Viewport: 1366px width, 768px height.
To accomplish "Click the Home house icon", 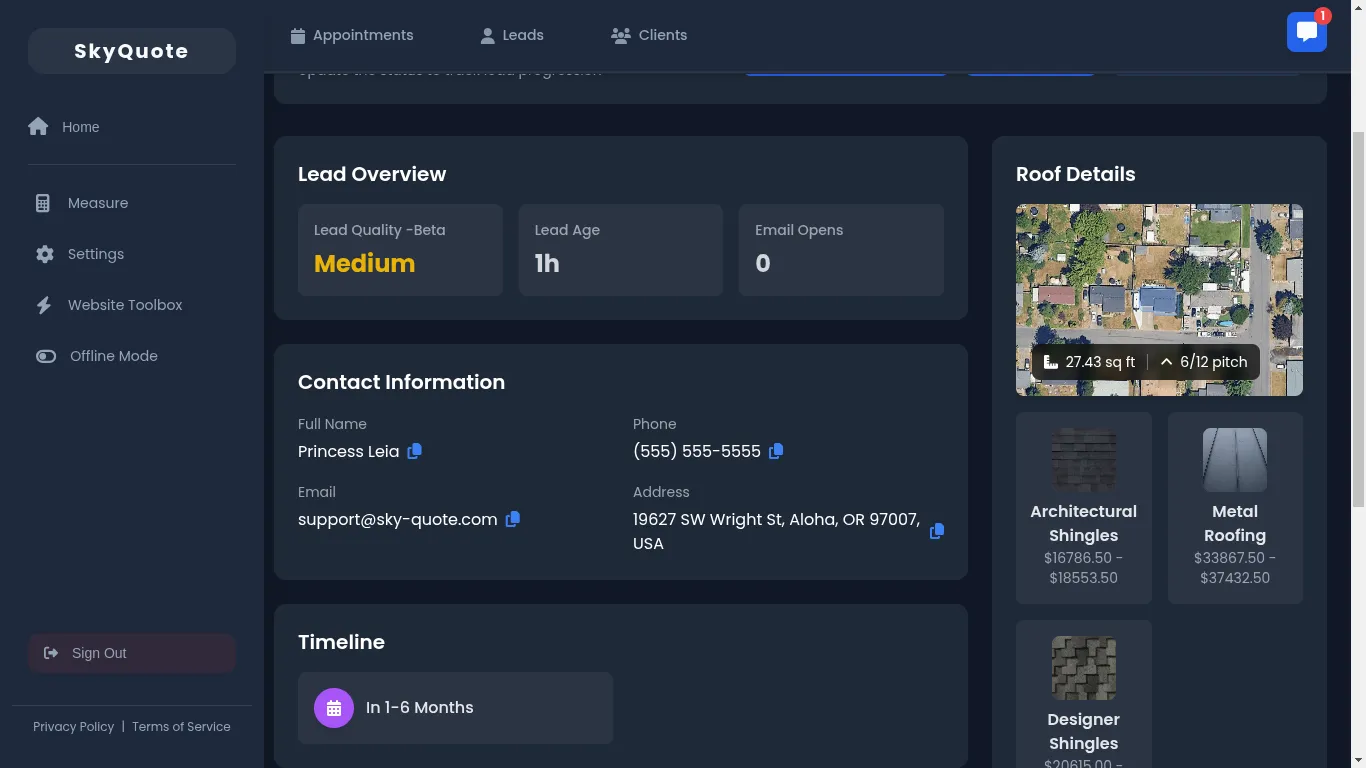I will click(38, 126).
